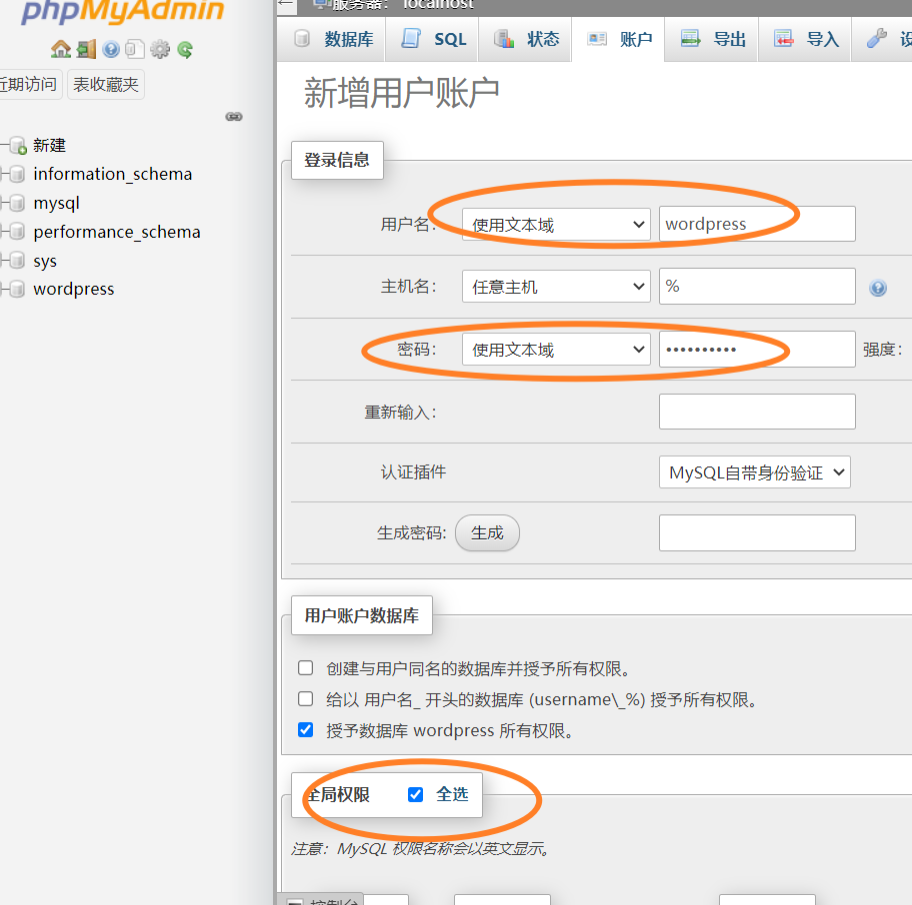The height and width of the screenshot is (905, 912).
Task: Open the wordpress database link in sidebar
Action: pos(74,289)
